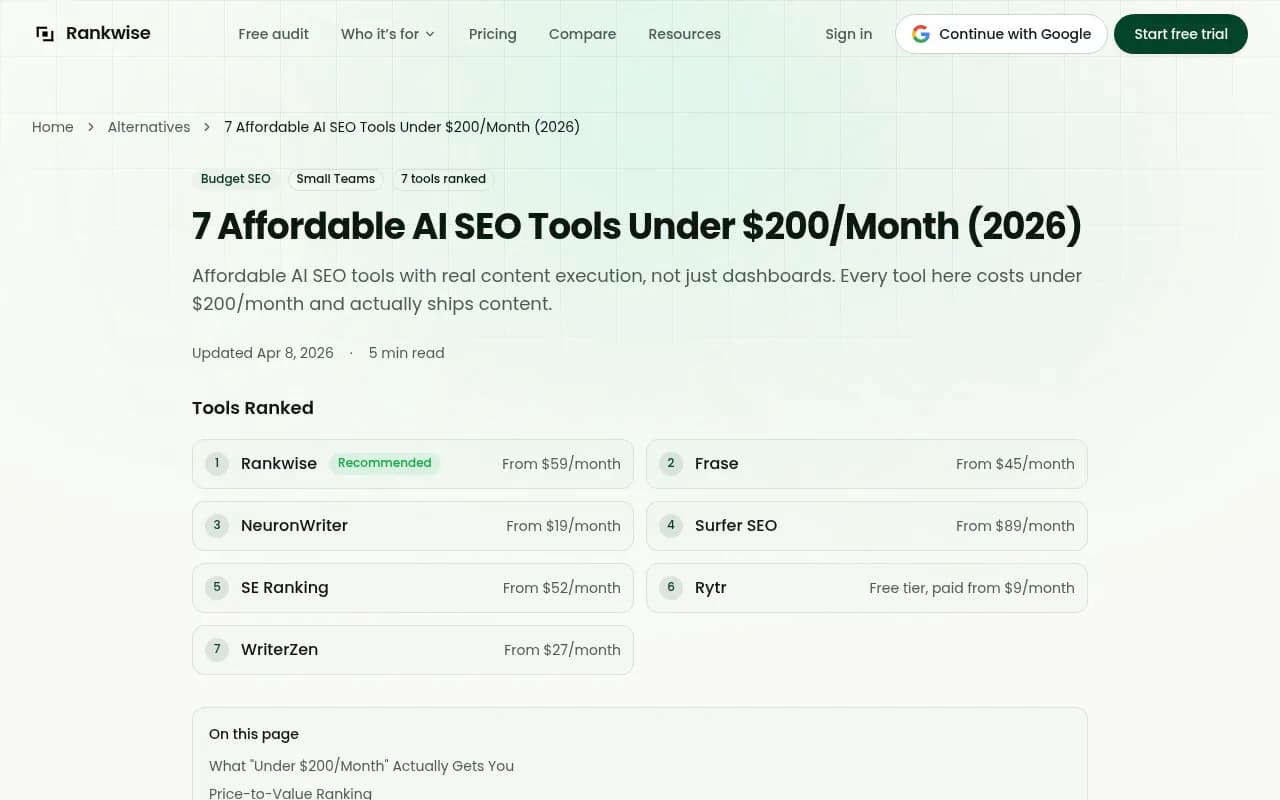The width and height of the screenshot is (1280, 800).
Task: Open the Alternatives breadcrumb link
Action: coord(149,127)
